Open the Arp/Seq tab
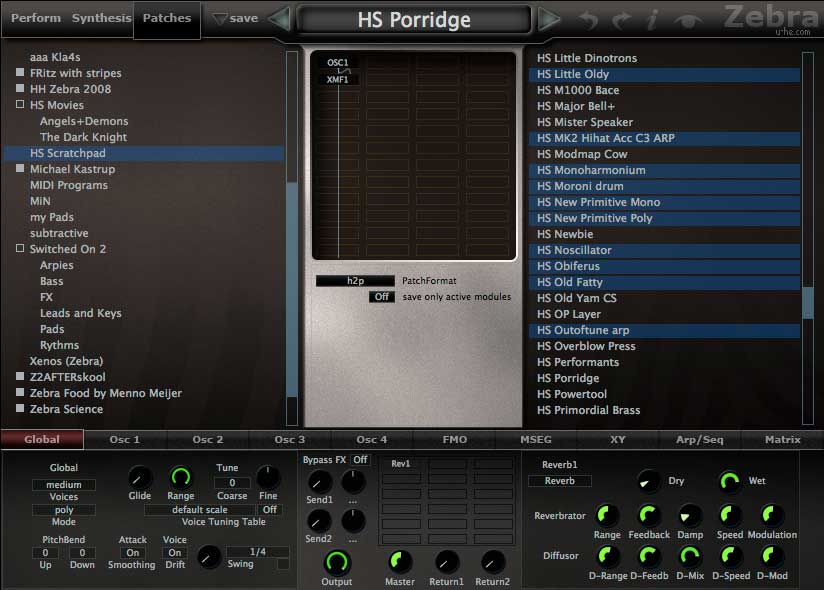Screen dimensions: 824x590 pyautogui.click(x=699, y=440)
